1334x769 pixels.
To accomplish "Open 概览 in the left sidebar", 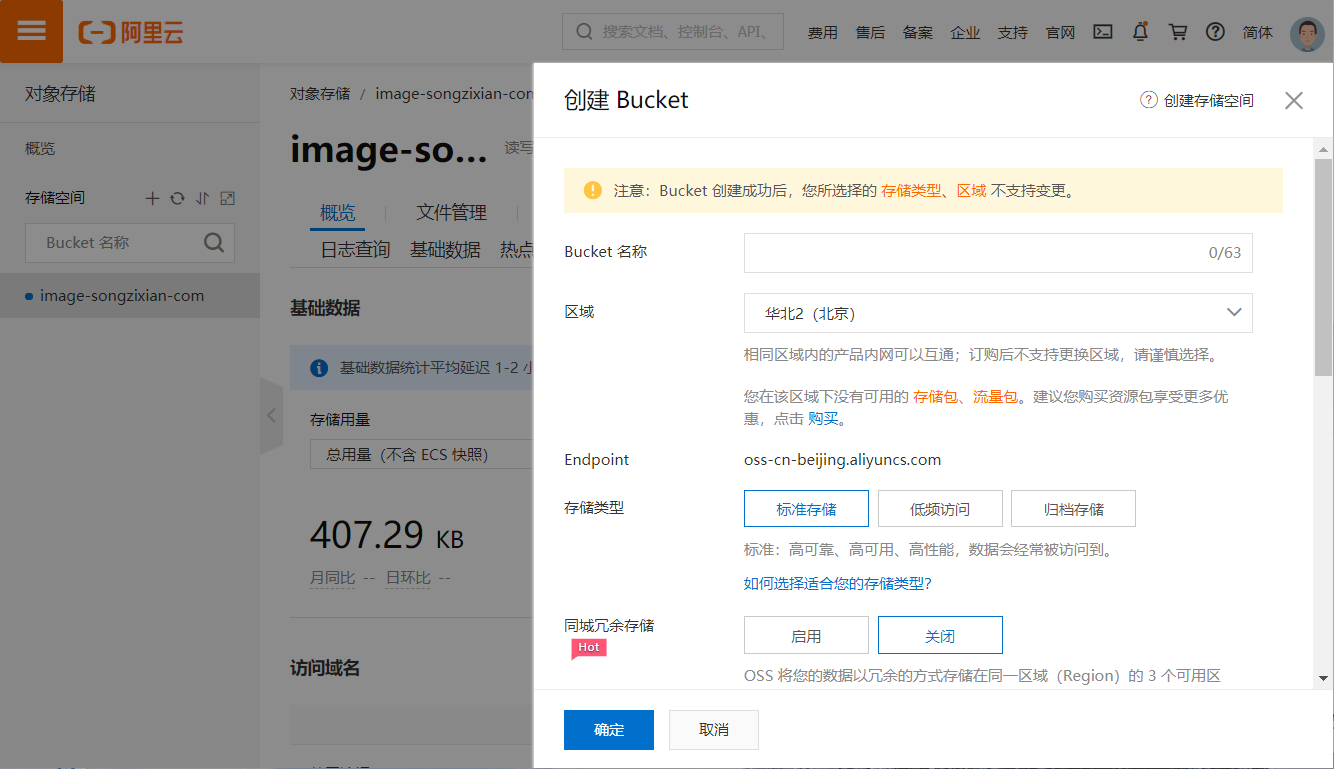I will 40,148.
